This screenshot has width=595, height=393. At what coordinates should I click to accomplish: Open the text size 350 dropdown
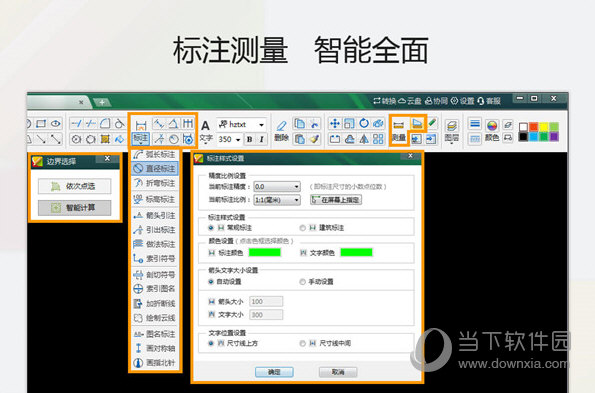tap(238, 140)
